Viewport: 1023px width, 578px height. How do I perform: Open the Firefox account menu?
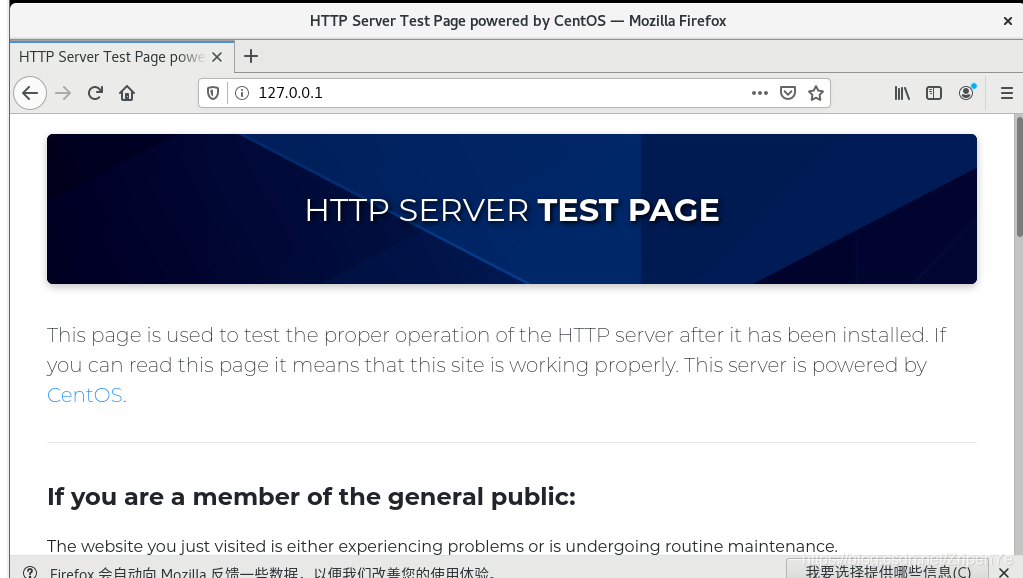point(966,93)
